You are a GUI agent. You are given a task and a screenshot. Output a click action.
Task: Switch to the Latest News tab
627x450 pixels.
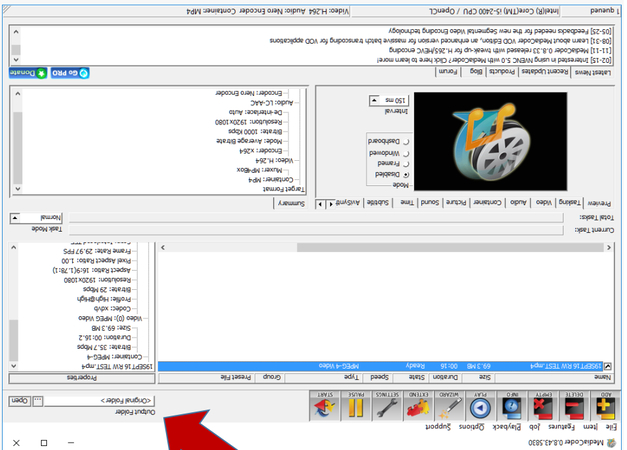coord(593,72)
